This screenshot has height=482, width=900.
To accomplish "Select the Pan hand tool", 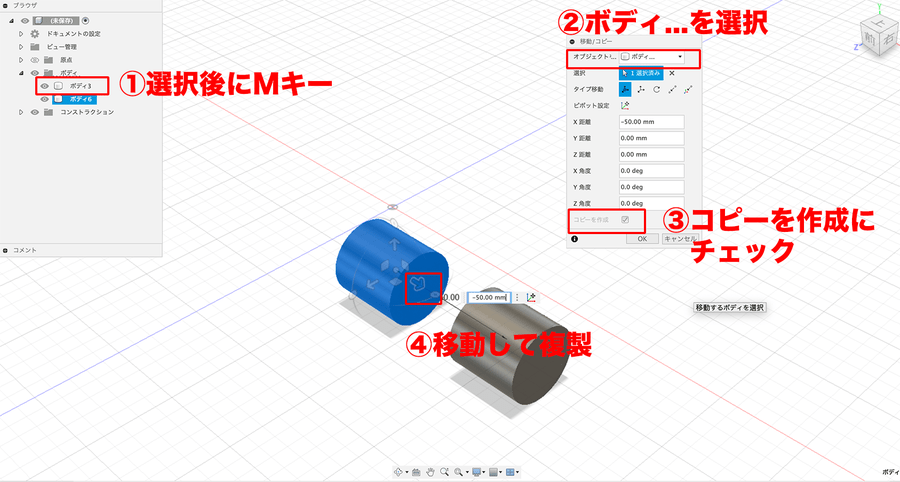I will (x=430, y=472).
